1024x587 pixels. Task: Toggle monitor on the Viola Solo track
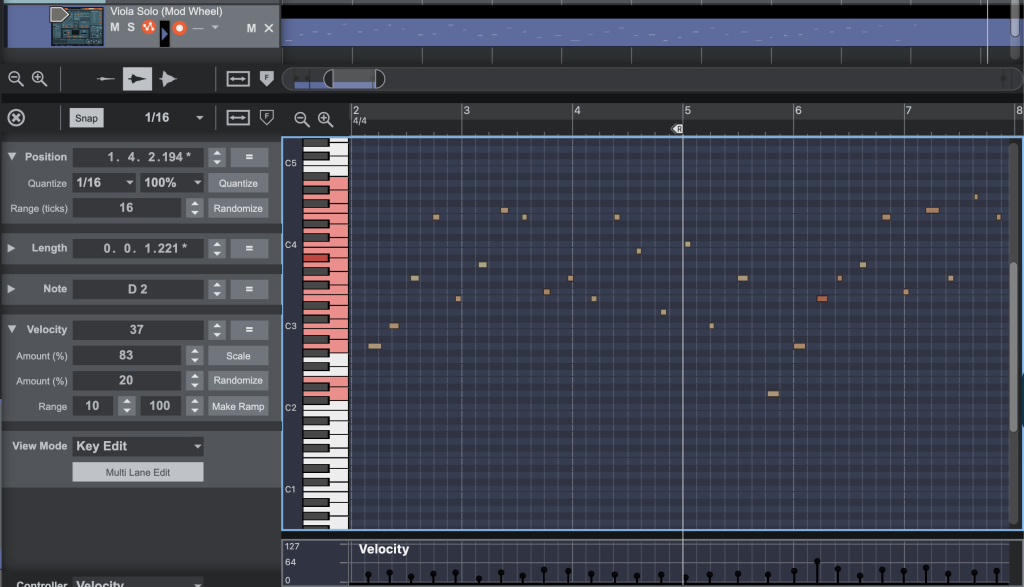pyautogui.click(x=165, y=33)
